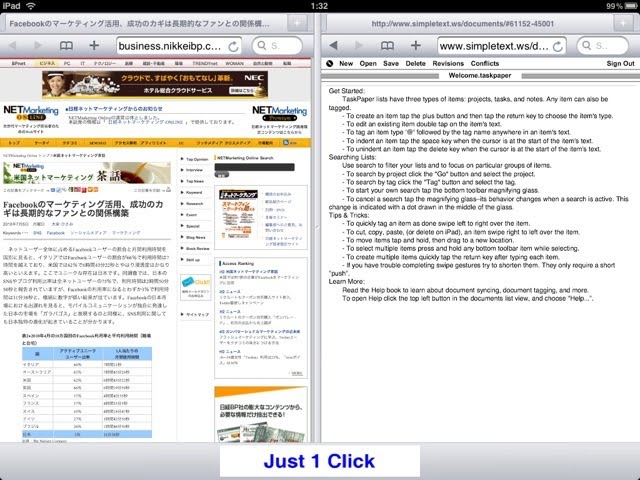Select the simpletext.ws documents tab
Image resolution: width=640 pixels, height=480 pixels.
tap(462, 24)
